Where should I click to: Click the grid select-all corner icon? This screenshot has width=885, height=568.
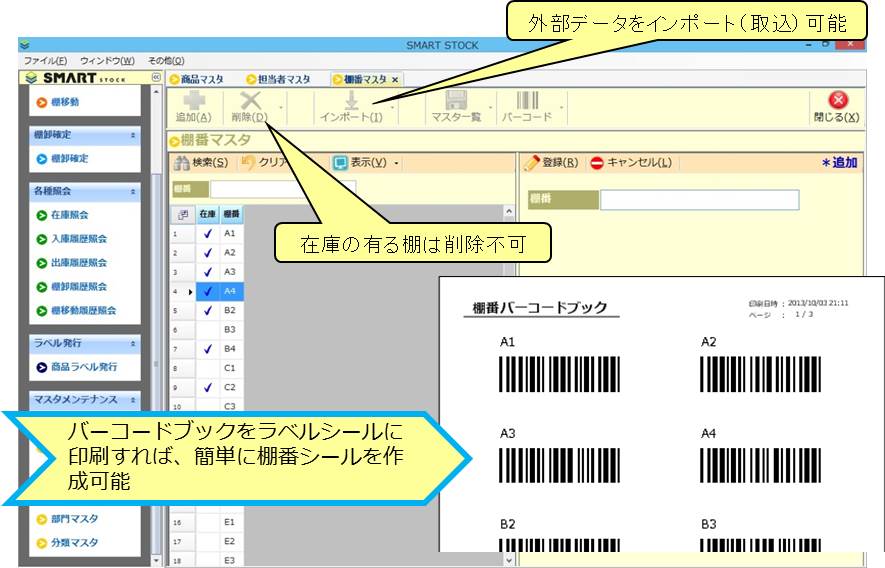tap(183, 215)
